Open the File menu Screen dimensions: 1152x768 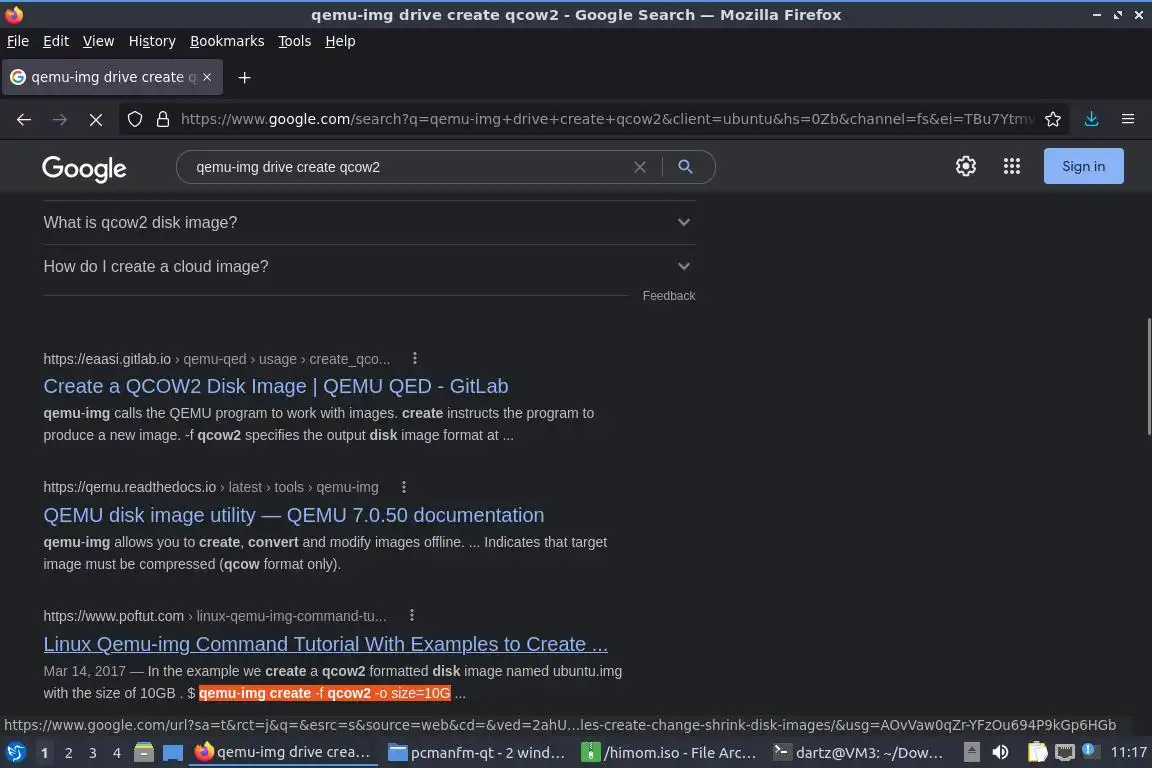pos(18,41)
